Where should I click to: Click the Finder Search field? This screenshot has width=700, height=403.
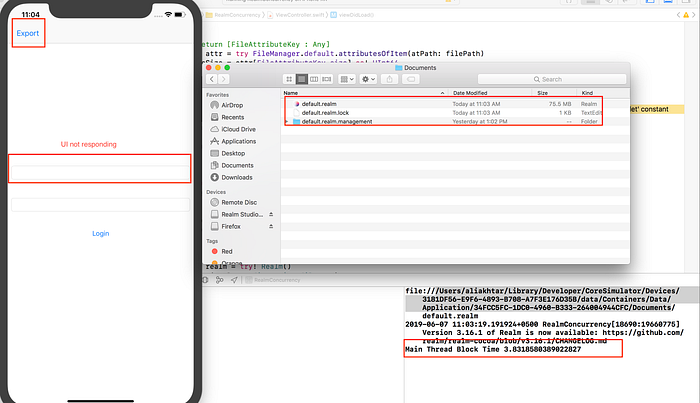click(x=552, y=79)
